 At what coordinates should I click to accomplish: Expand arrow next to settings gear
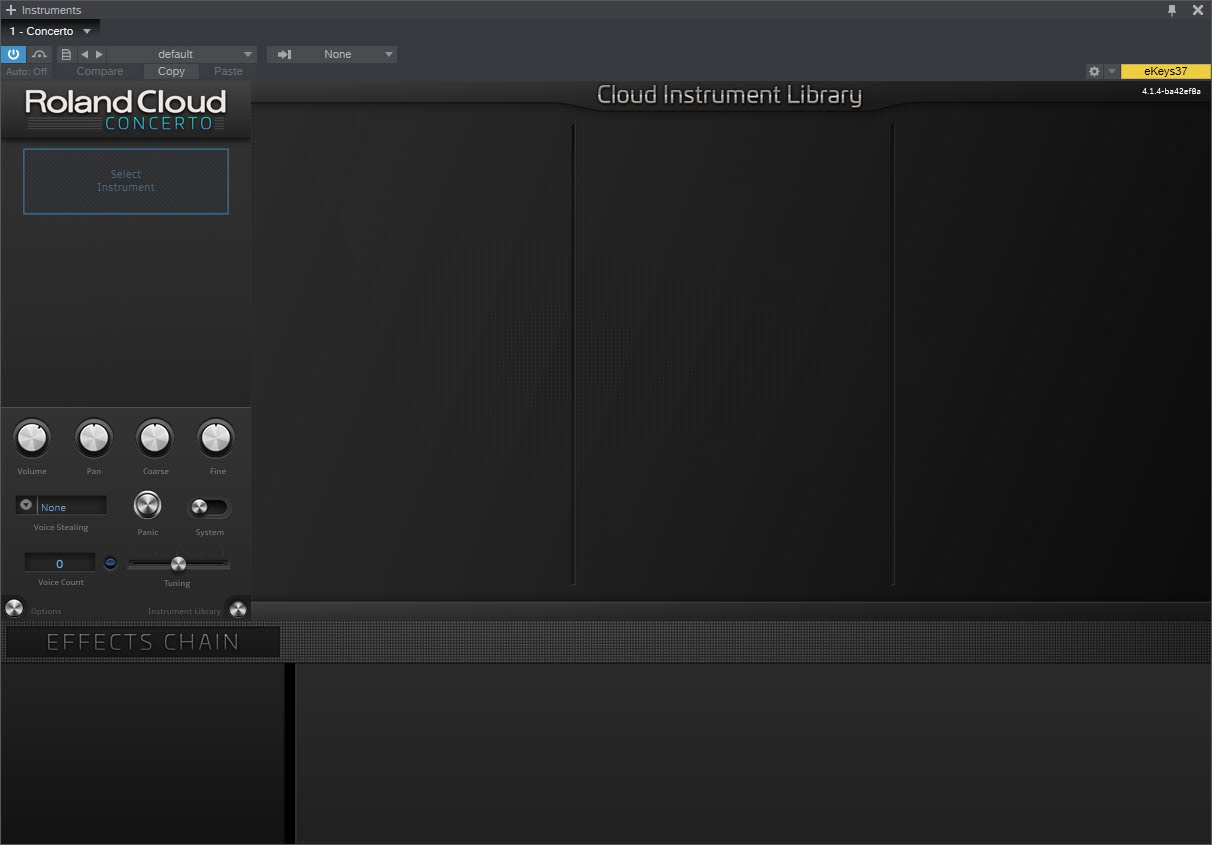point(1111,71)
